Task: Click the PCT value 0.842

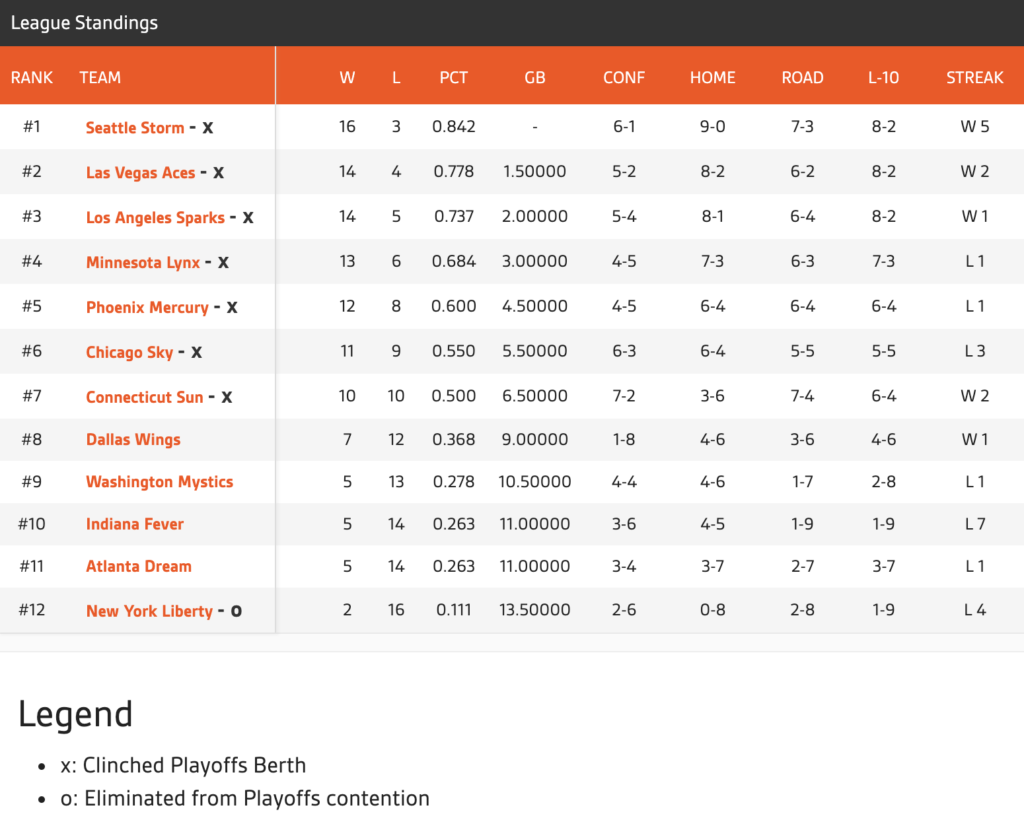Action: coord(453,127)
